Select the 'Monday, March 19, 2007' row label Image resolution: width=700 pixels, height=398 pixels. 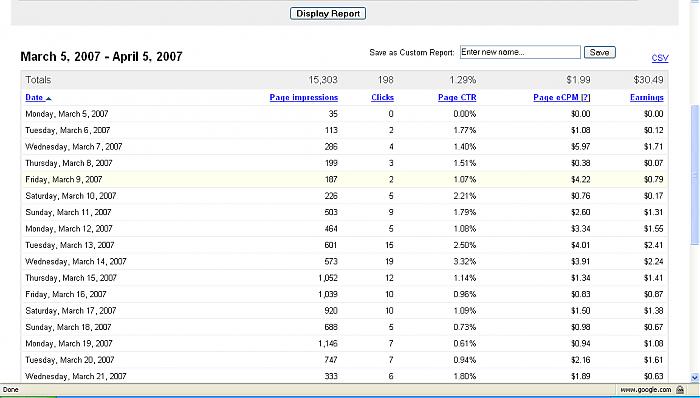click(x=69, y=344)
